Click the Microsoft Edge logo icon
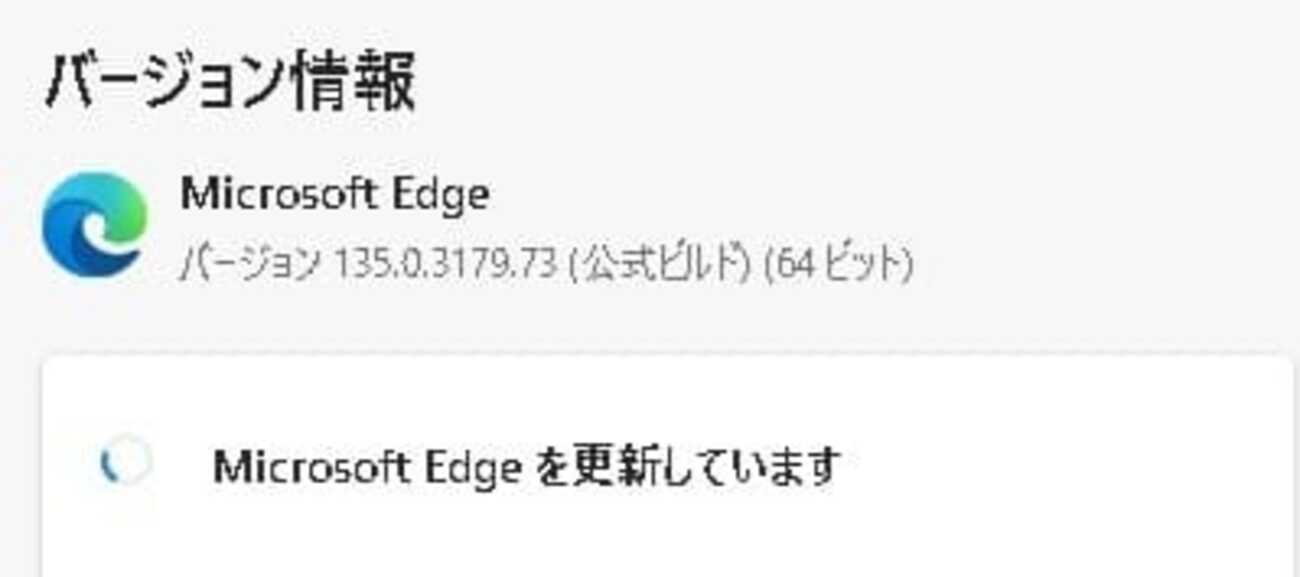The width and height of the screenshot is (1300, 577). click(95, 225)
